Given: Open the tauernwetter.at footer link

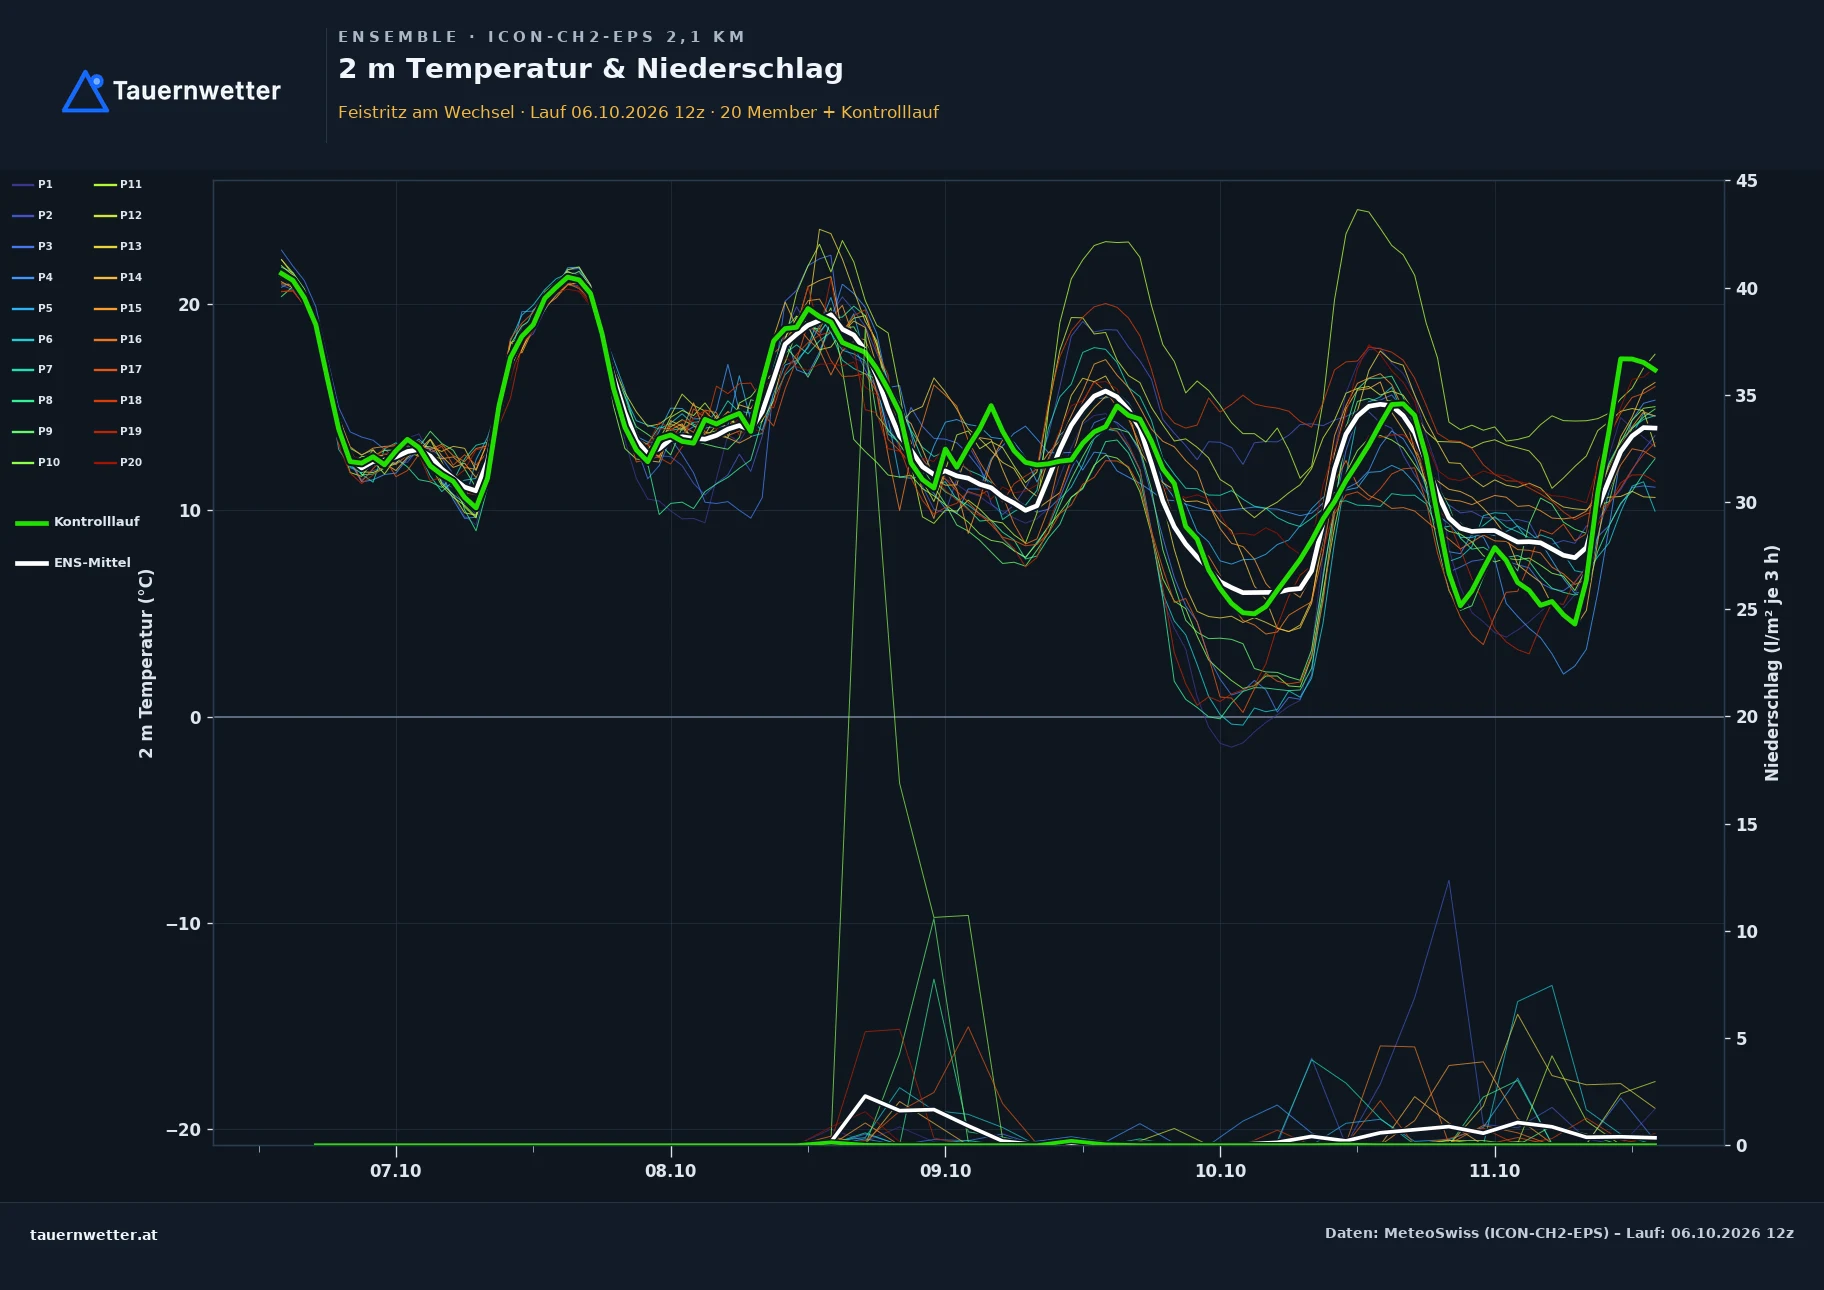Looking at the screenshot, I should (x=94, y=1235).
